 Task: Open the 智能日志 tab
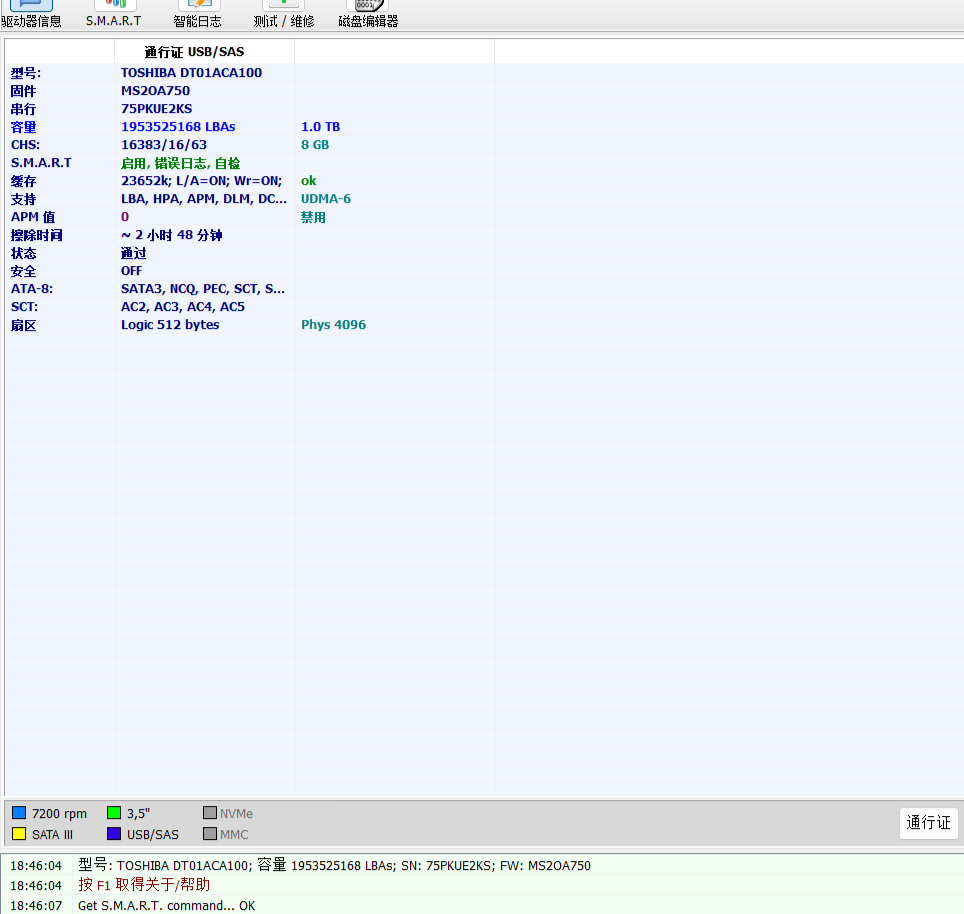197,14
